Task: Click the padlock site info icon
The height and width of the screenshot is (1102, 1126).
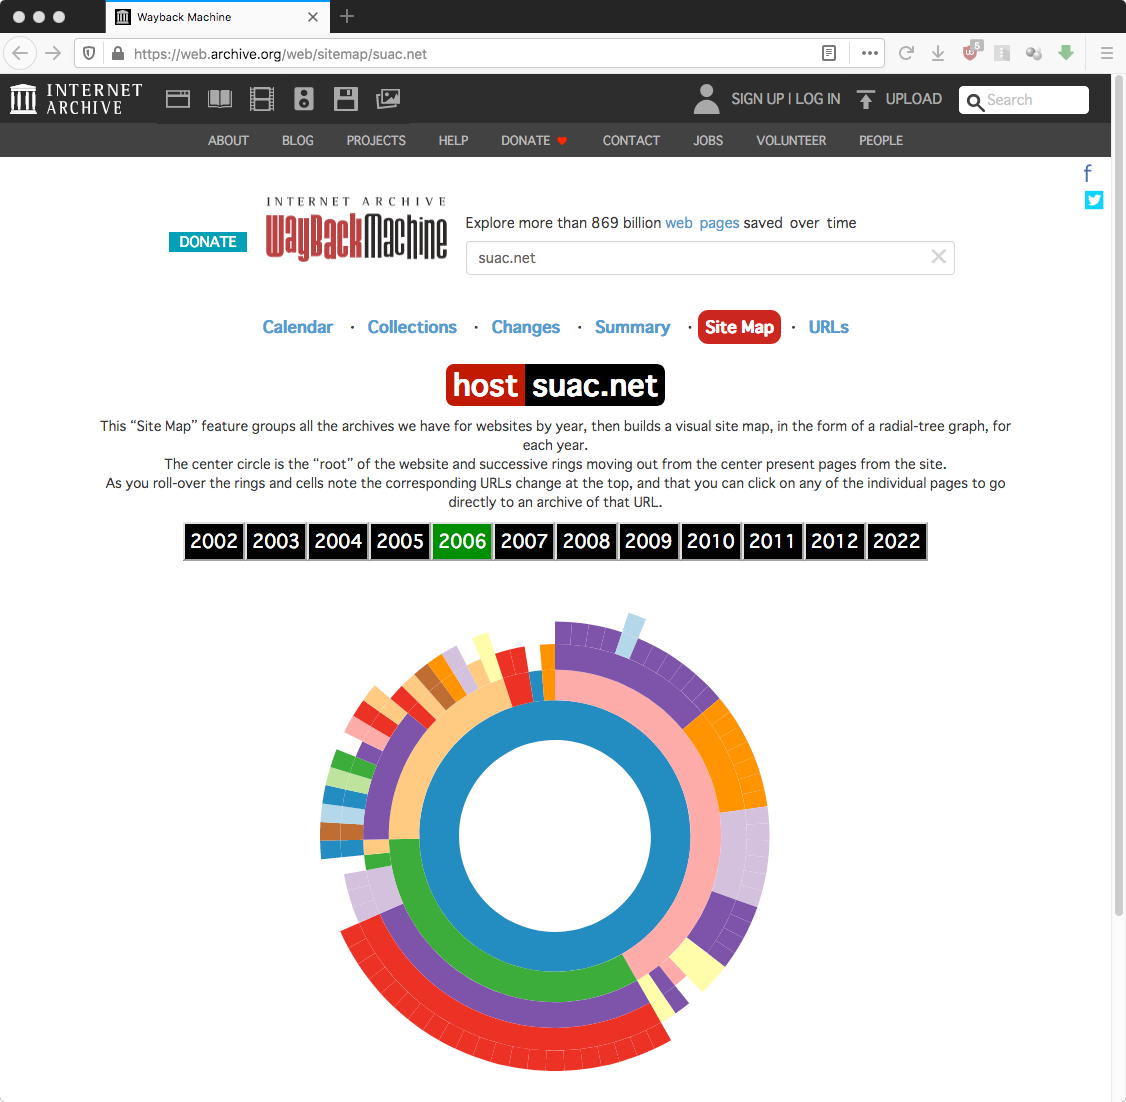Action: tap(118, 53)
